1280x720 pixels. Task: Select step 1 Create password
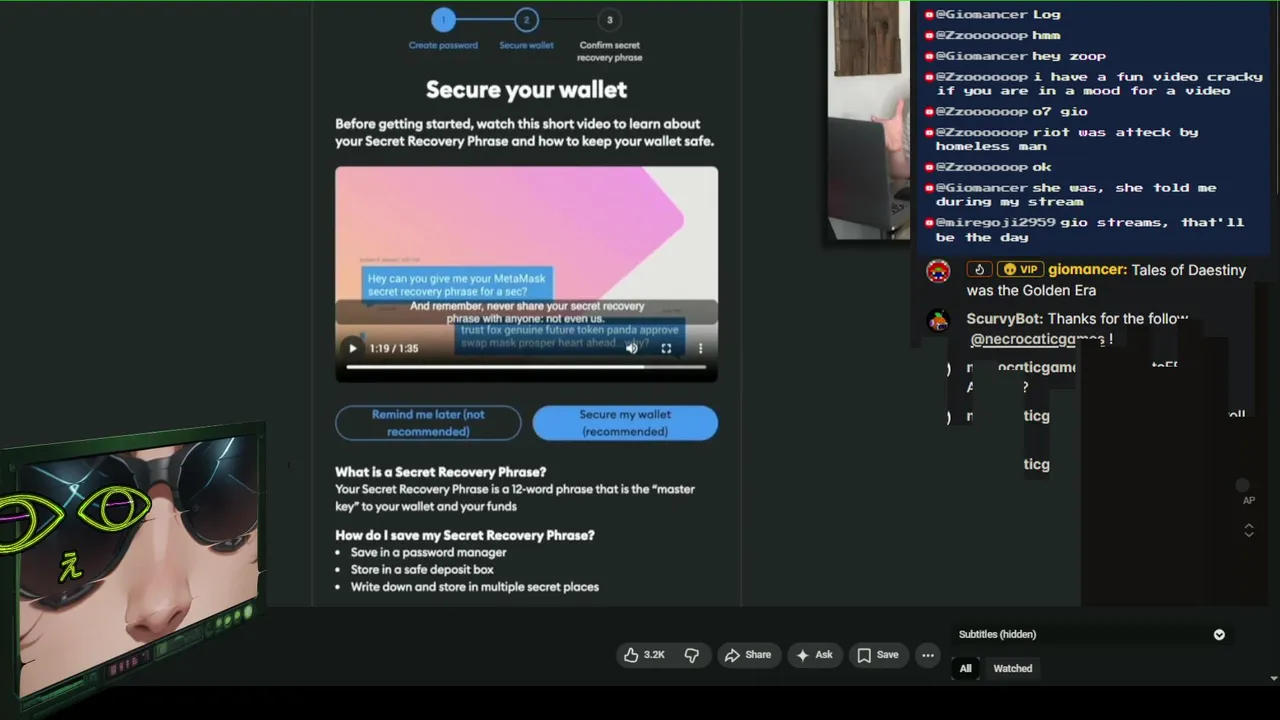coord(443,30)
